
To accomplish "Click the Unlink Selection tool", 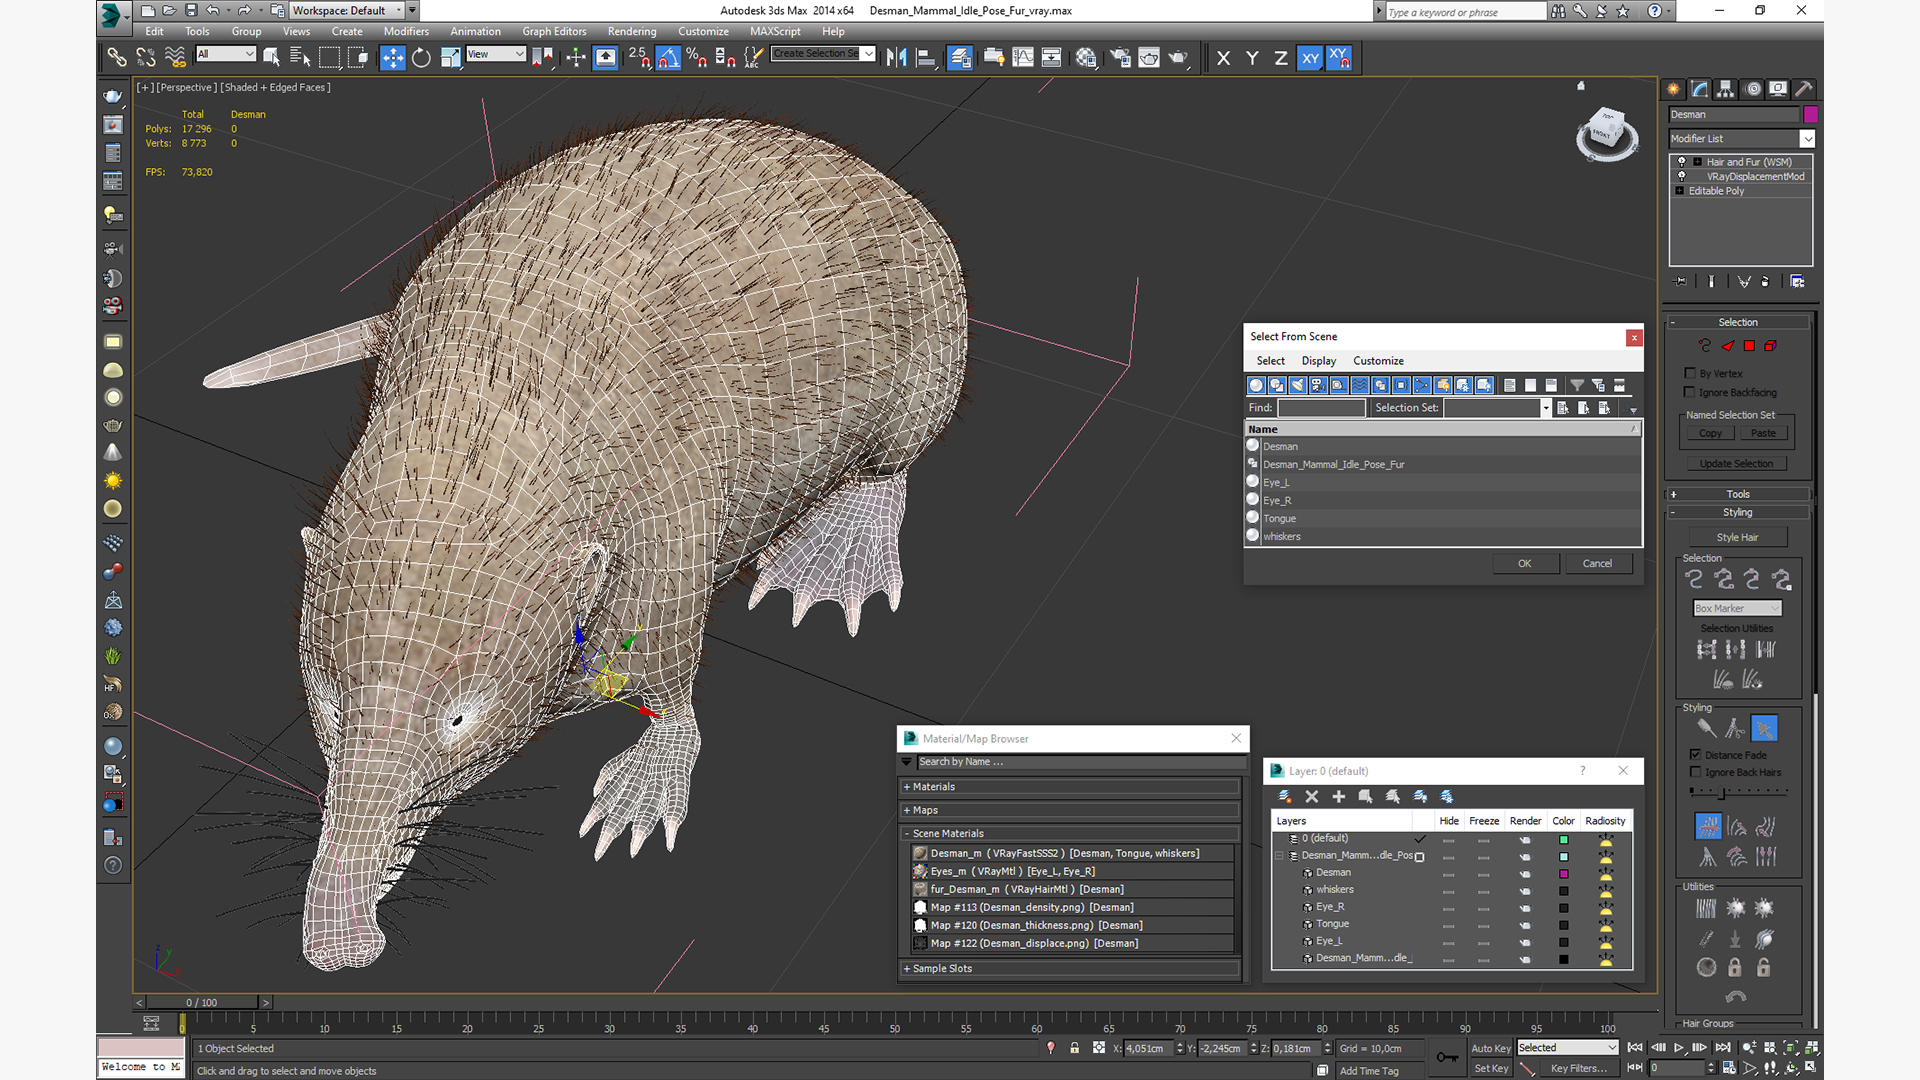I will pos(146,58).
